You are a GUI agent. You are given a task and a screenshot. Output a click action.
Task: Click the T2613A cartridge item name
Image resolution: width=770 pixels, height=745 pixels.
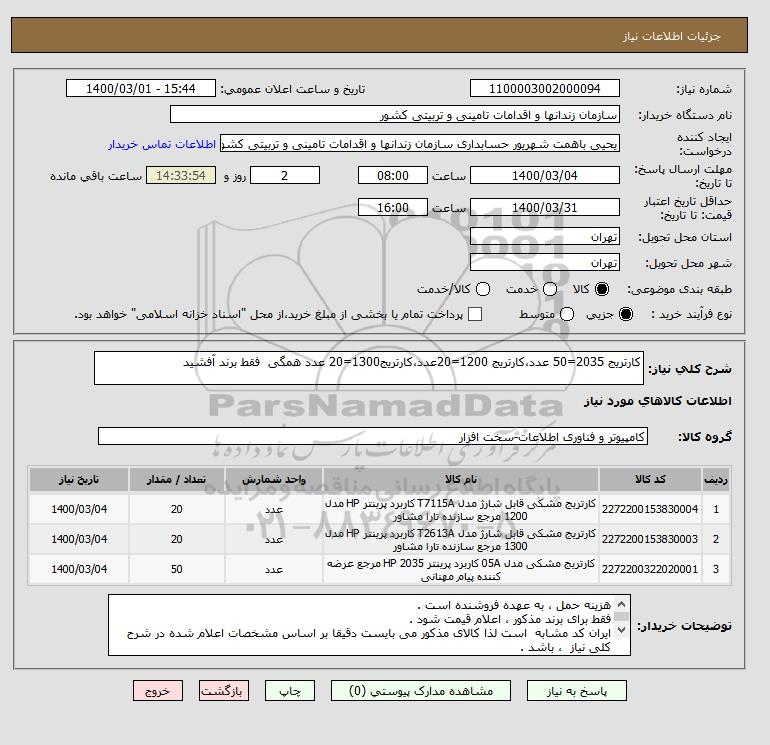click(461, 539)
